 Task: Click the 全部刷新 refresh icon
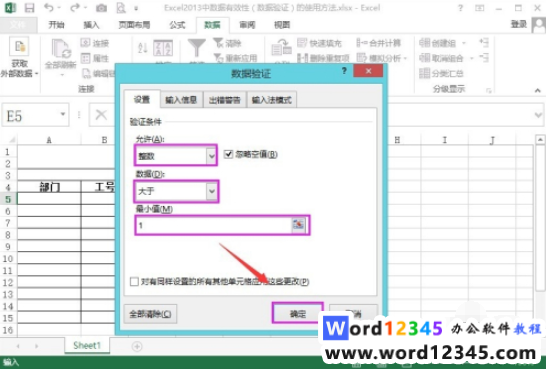tap(61, 48)
